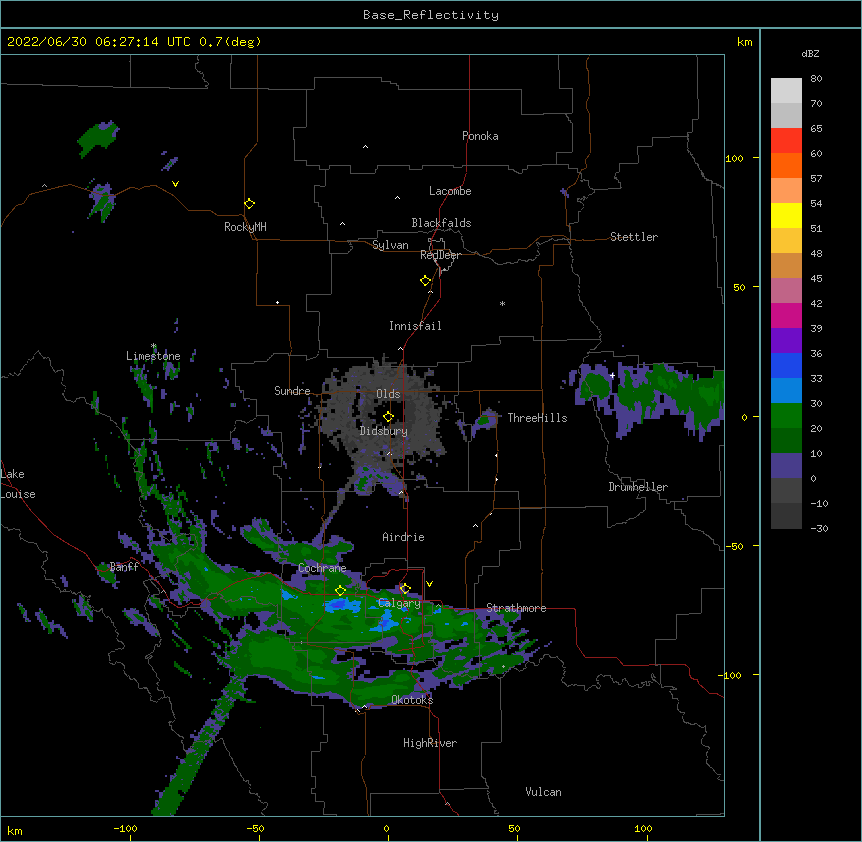Click the yellow V marker northwest of RockyMH

[175, 184]
